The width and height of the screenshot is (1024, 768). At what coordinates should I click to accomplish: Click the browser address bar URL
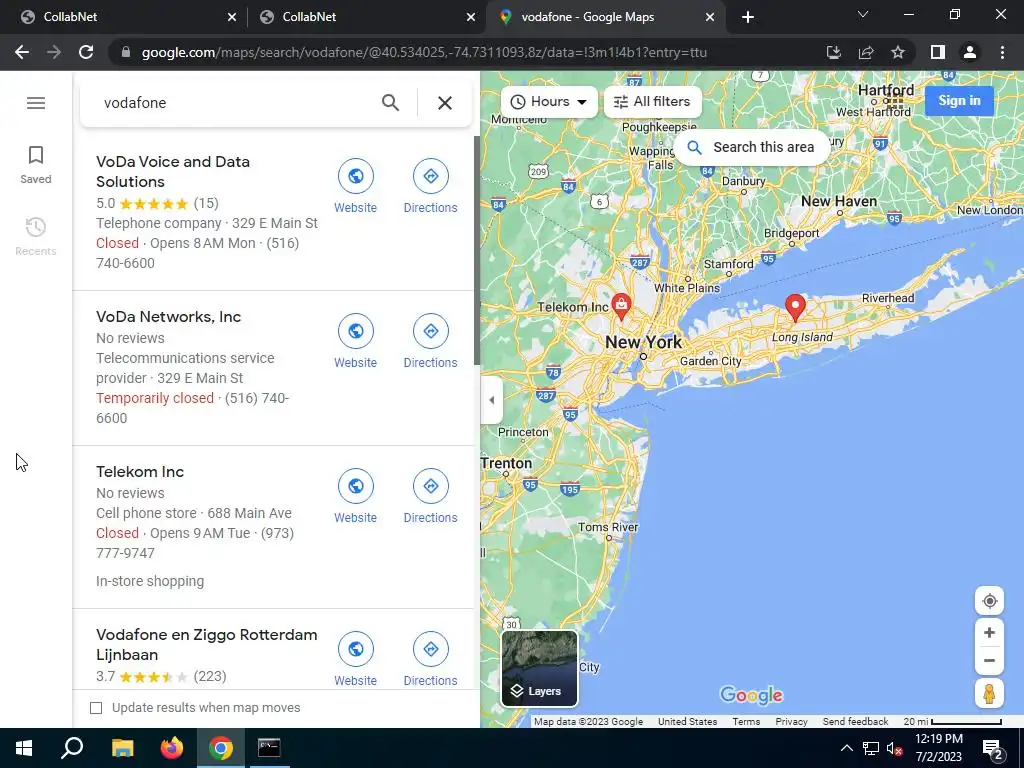tap(424, 52)
